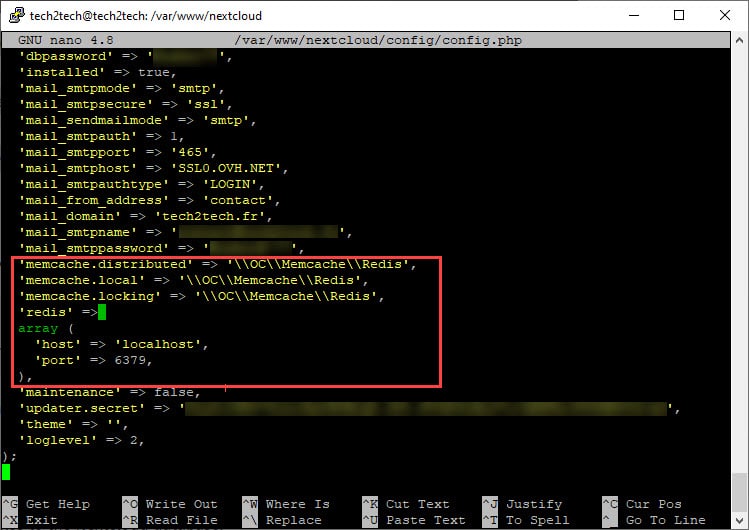Open the PuTTY system menu icon
Viewport: 749px width, 530px height.
[14, 15]
